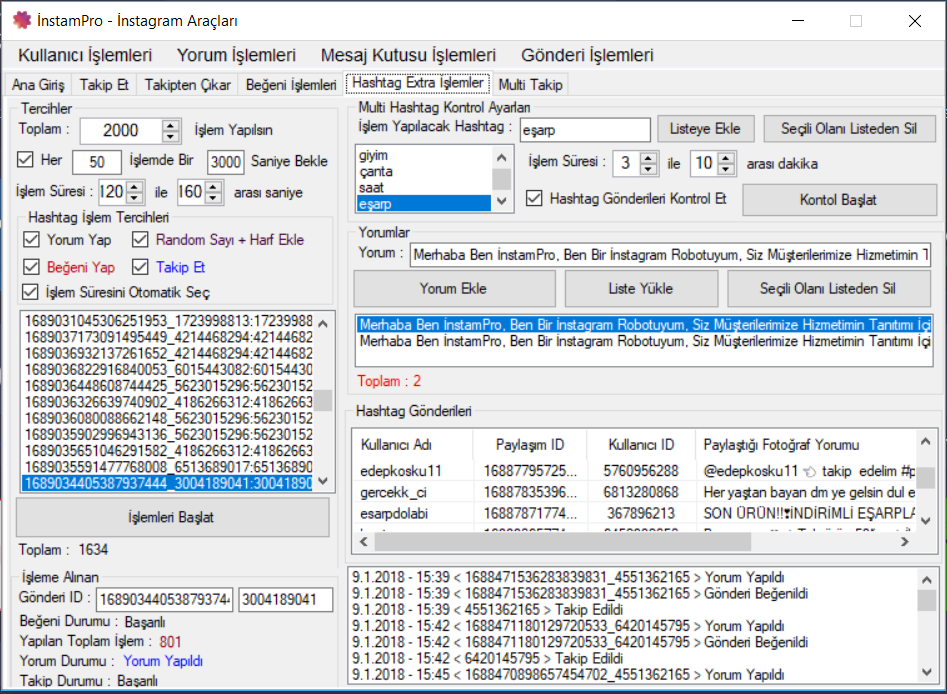Select giyim in hashtag list
Viewport: 947px width, 694px height.
pos(424,155)
